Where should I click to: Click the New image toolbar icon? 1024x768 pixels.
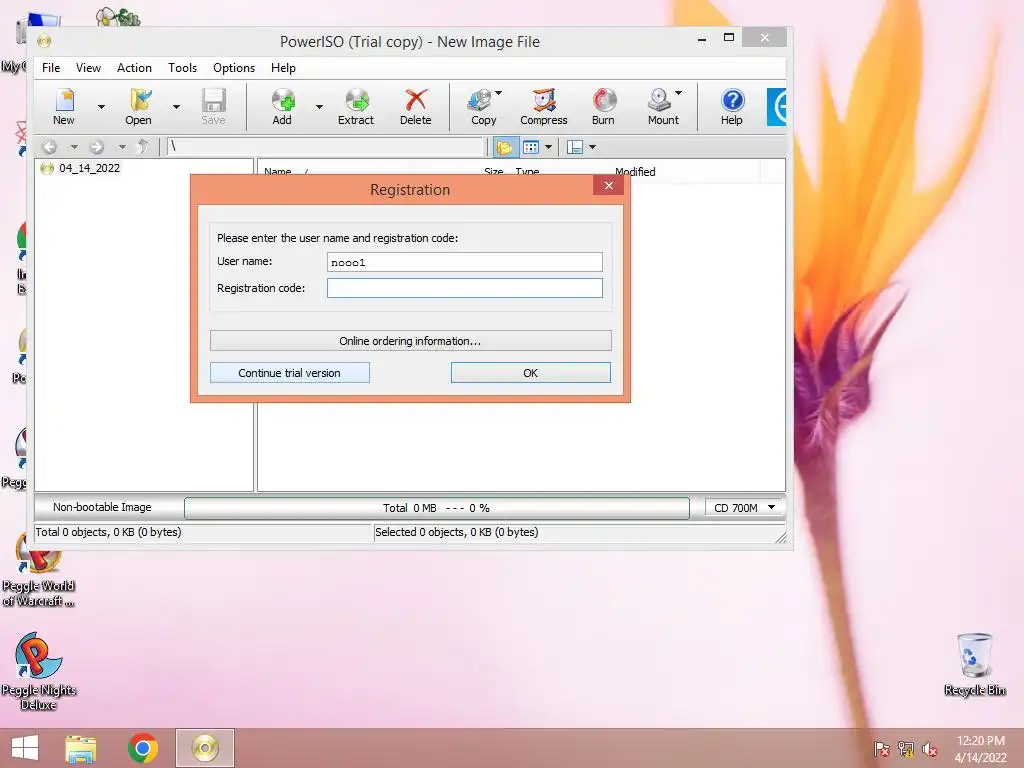(64, 106)
